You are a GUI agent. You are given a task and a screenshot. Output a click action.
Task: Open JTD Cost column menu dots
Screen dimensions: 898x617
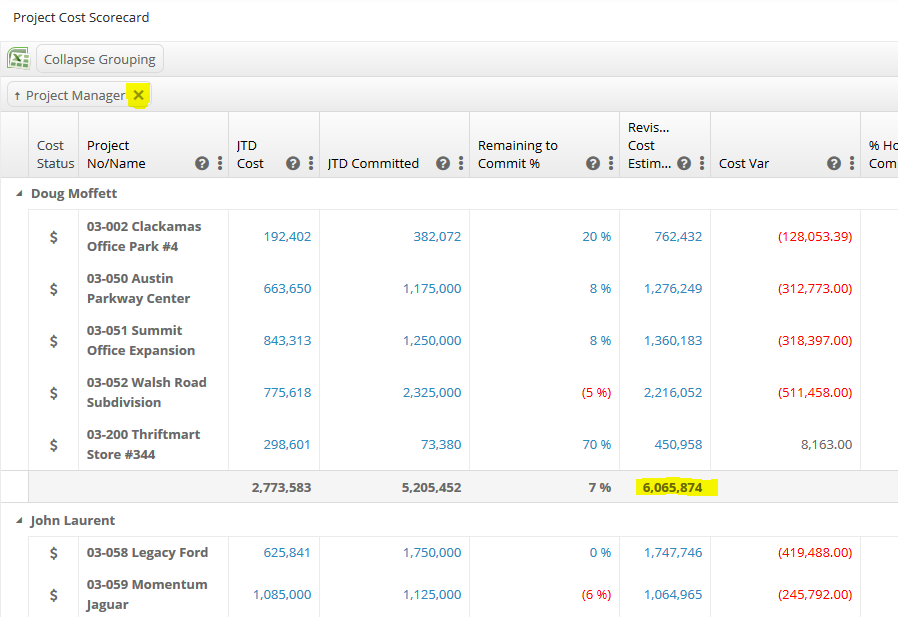[x=311, y=163]
